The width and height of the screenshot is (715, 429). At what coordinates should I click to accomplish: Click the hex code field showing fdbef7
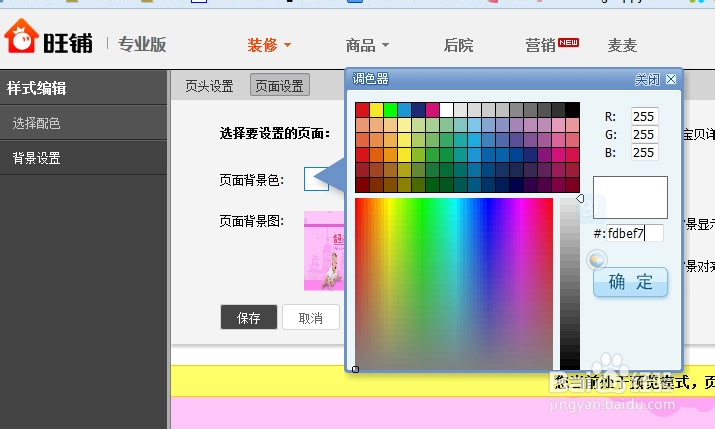pos(635,233)
